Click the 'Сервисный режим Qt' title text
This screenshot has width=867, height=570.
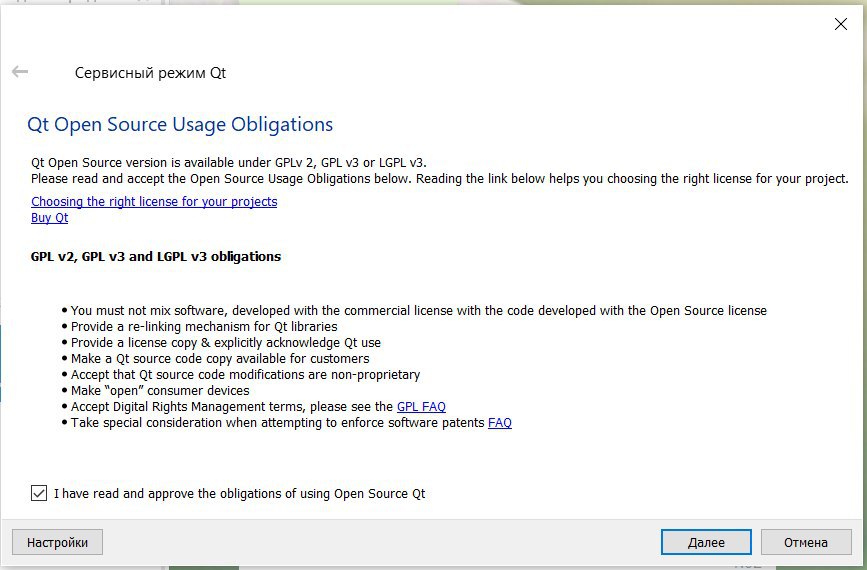(x=150, y=72)
